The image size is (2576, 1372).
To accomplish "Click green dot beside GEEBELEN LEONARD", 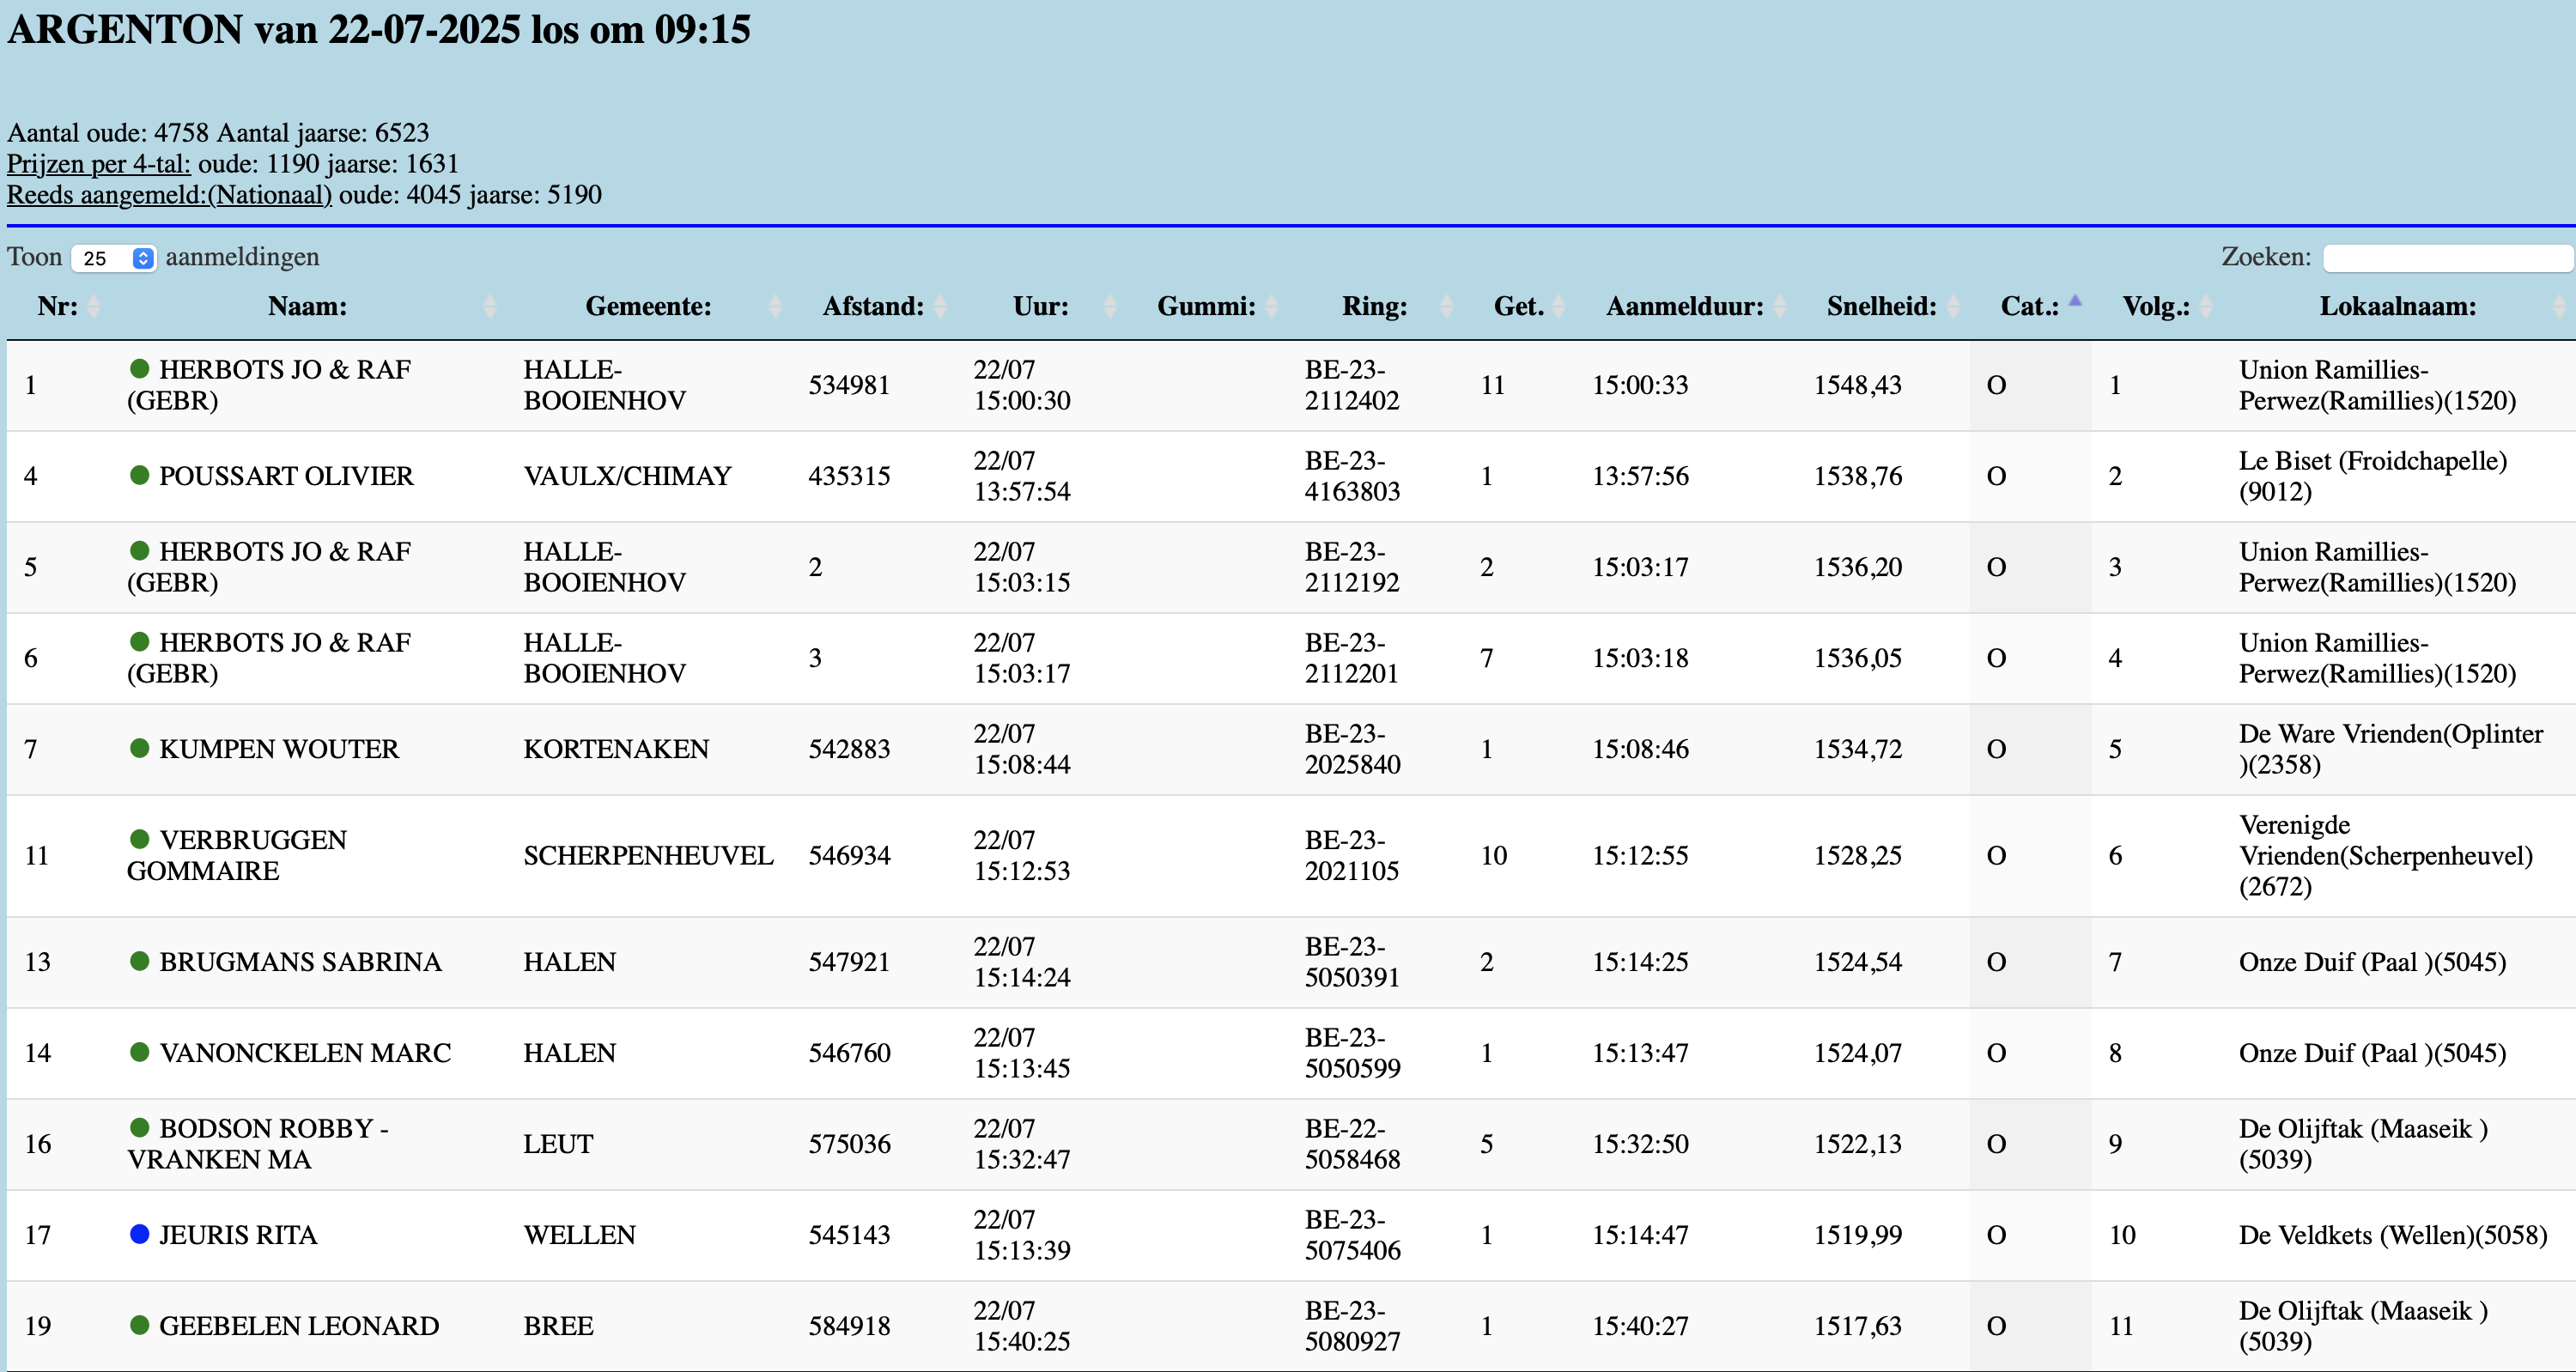I will click(140, 1325).
